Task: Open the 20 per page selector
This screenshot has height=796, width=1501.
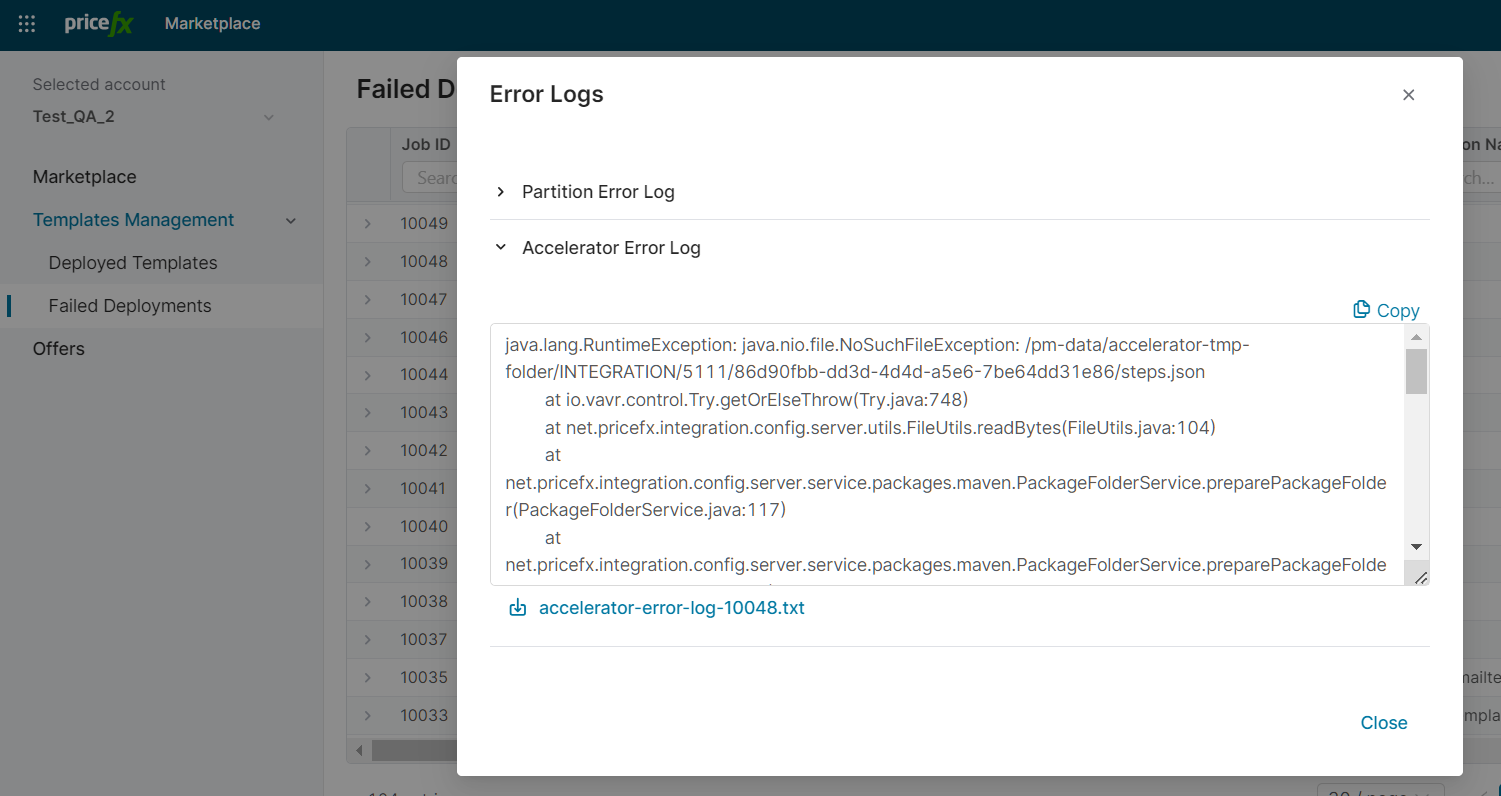Action: [1381, 789]
